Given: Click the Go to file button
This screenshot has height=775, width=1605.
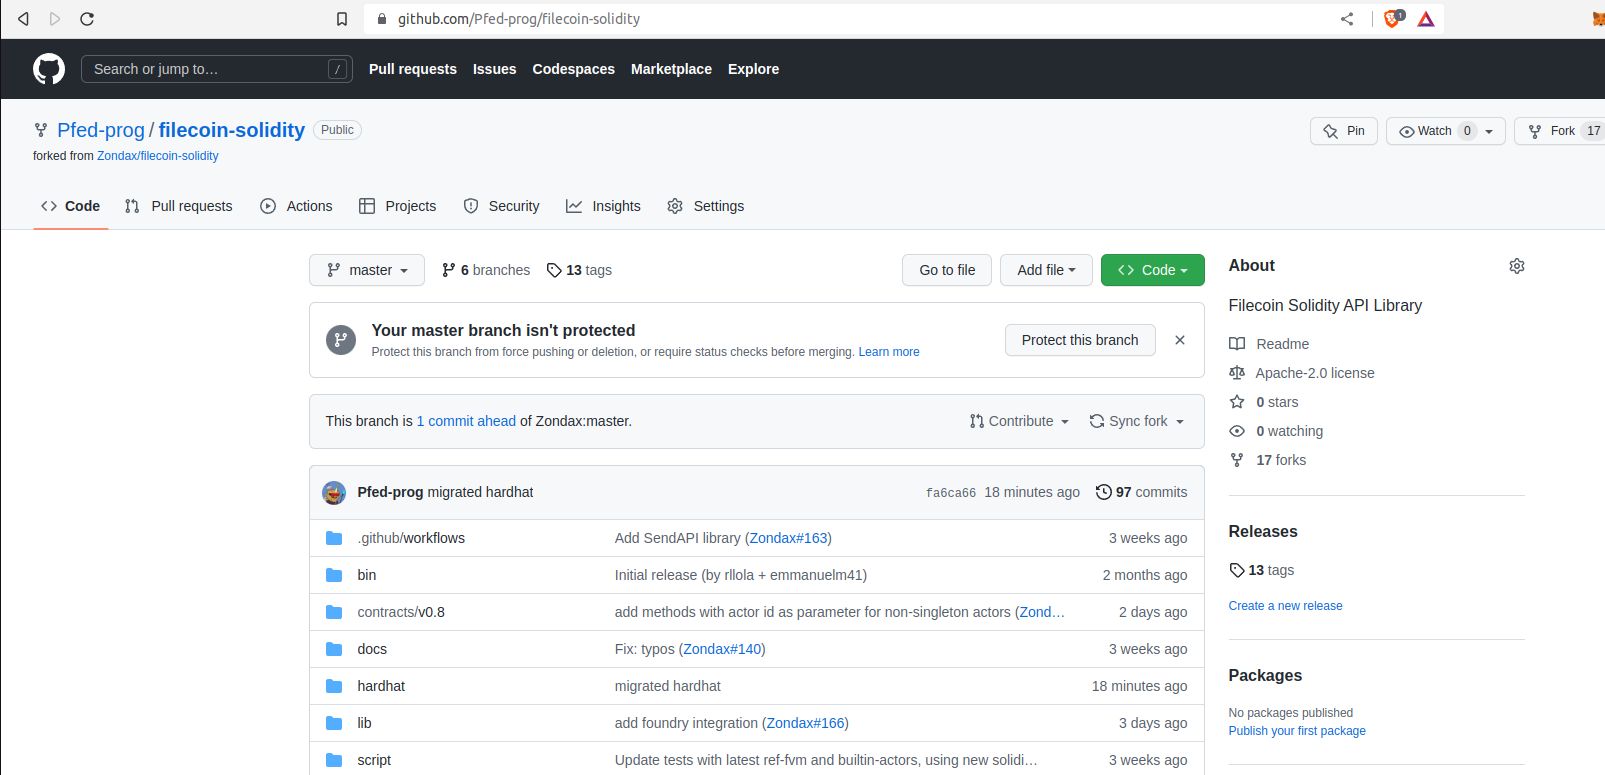Looking at the screenshot, I should tap(947, 270).
